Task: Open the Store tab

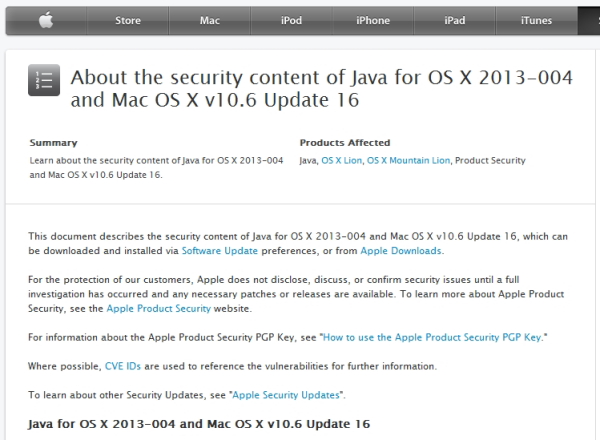Action: tap(127, 20)
